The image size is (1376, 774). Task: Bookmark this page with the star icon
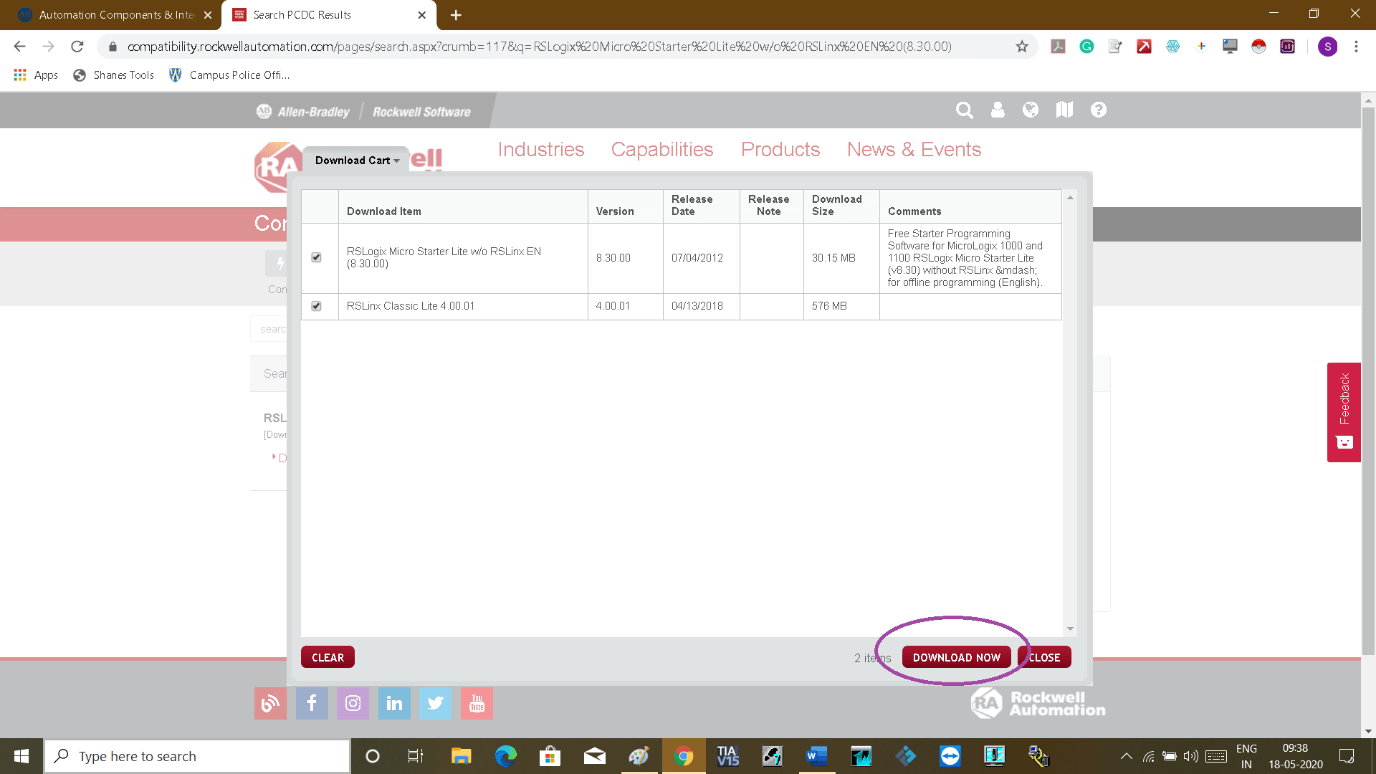pyautogui.click(x=1021, y=46)
